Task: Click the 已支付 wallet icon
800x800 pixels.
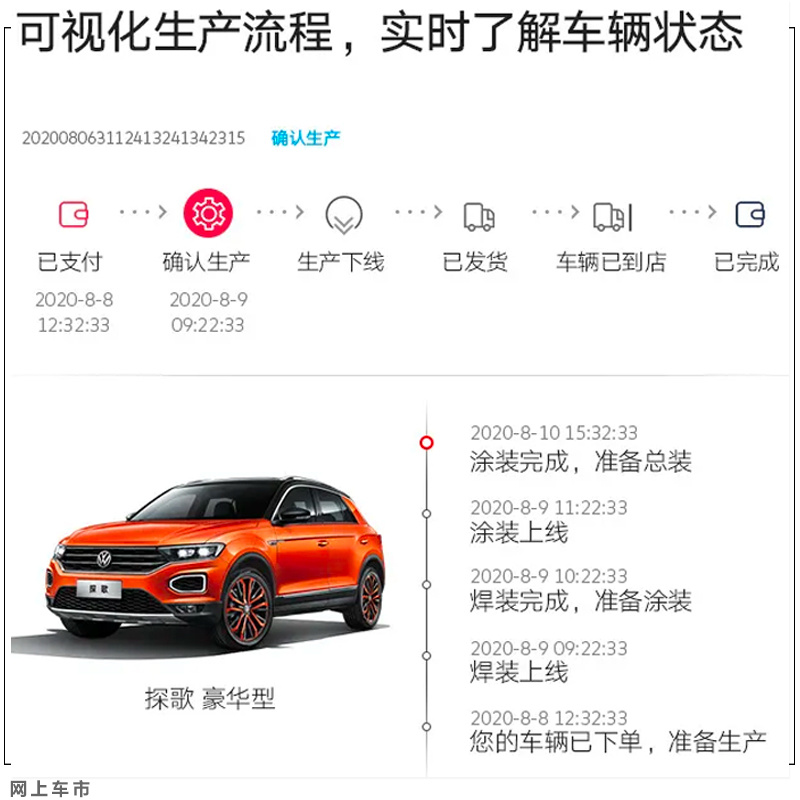Action: [73, 214]
